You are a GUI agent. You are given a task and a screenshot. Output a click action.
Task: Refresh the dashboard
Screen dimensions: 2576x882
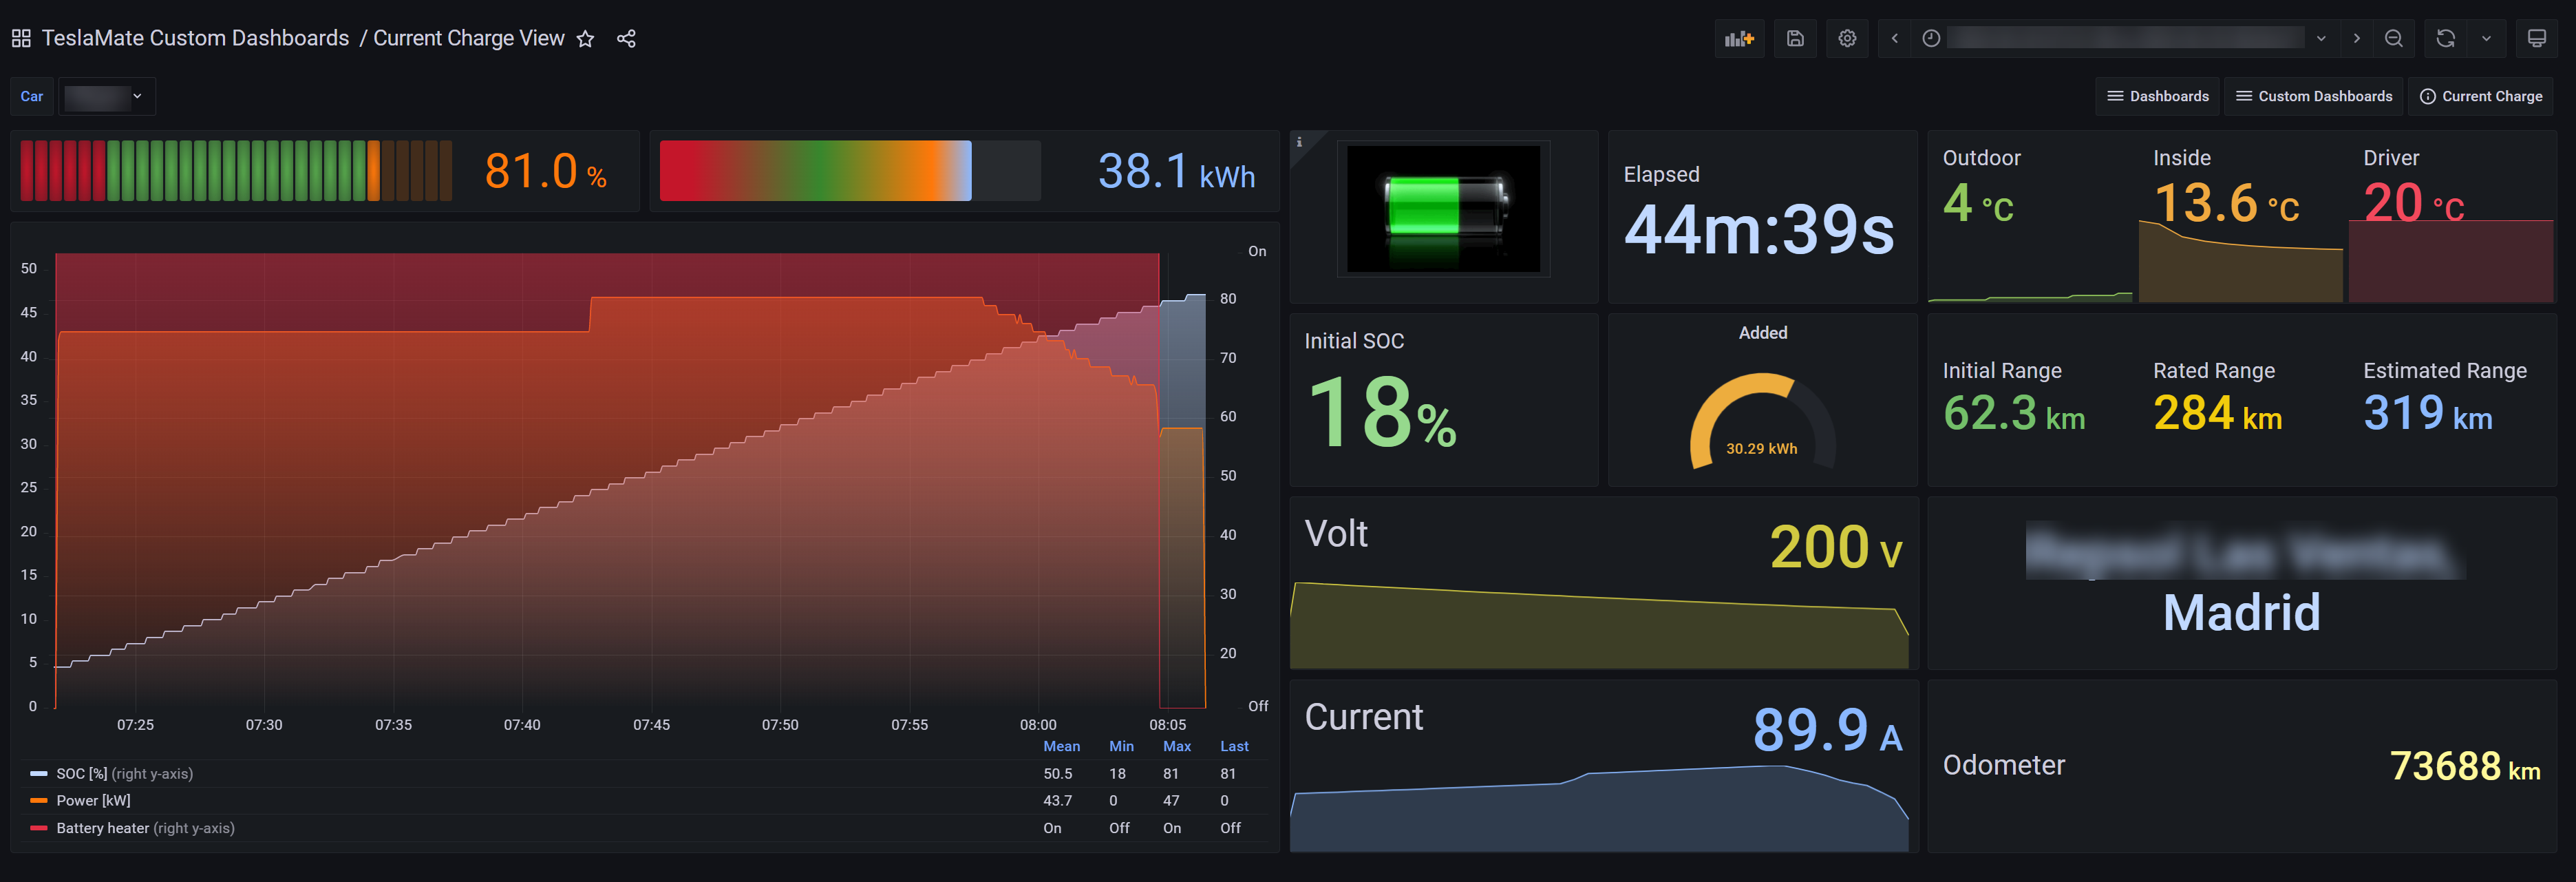2445,38
